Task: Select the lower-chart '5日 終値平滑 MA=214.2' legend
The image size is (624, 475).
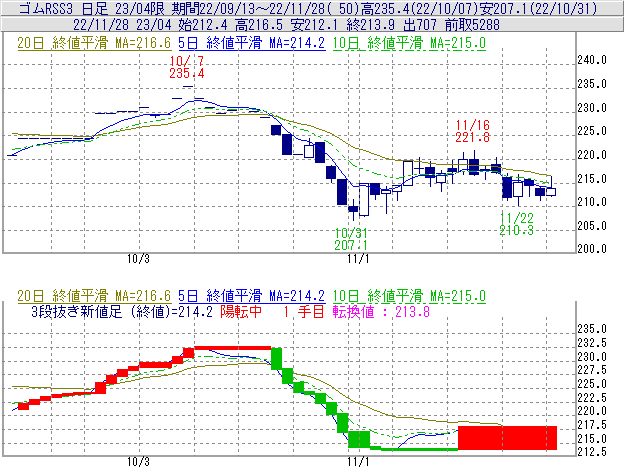Action: pyautogui.click(x=252, y=296)
